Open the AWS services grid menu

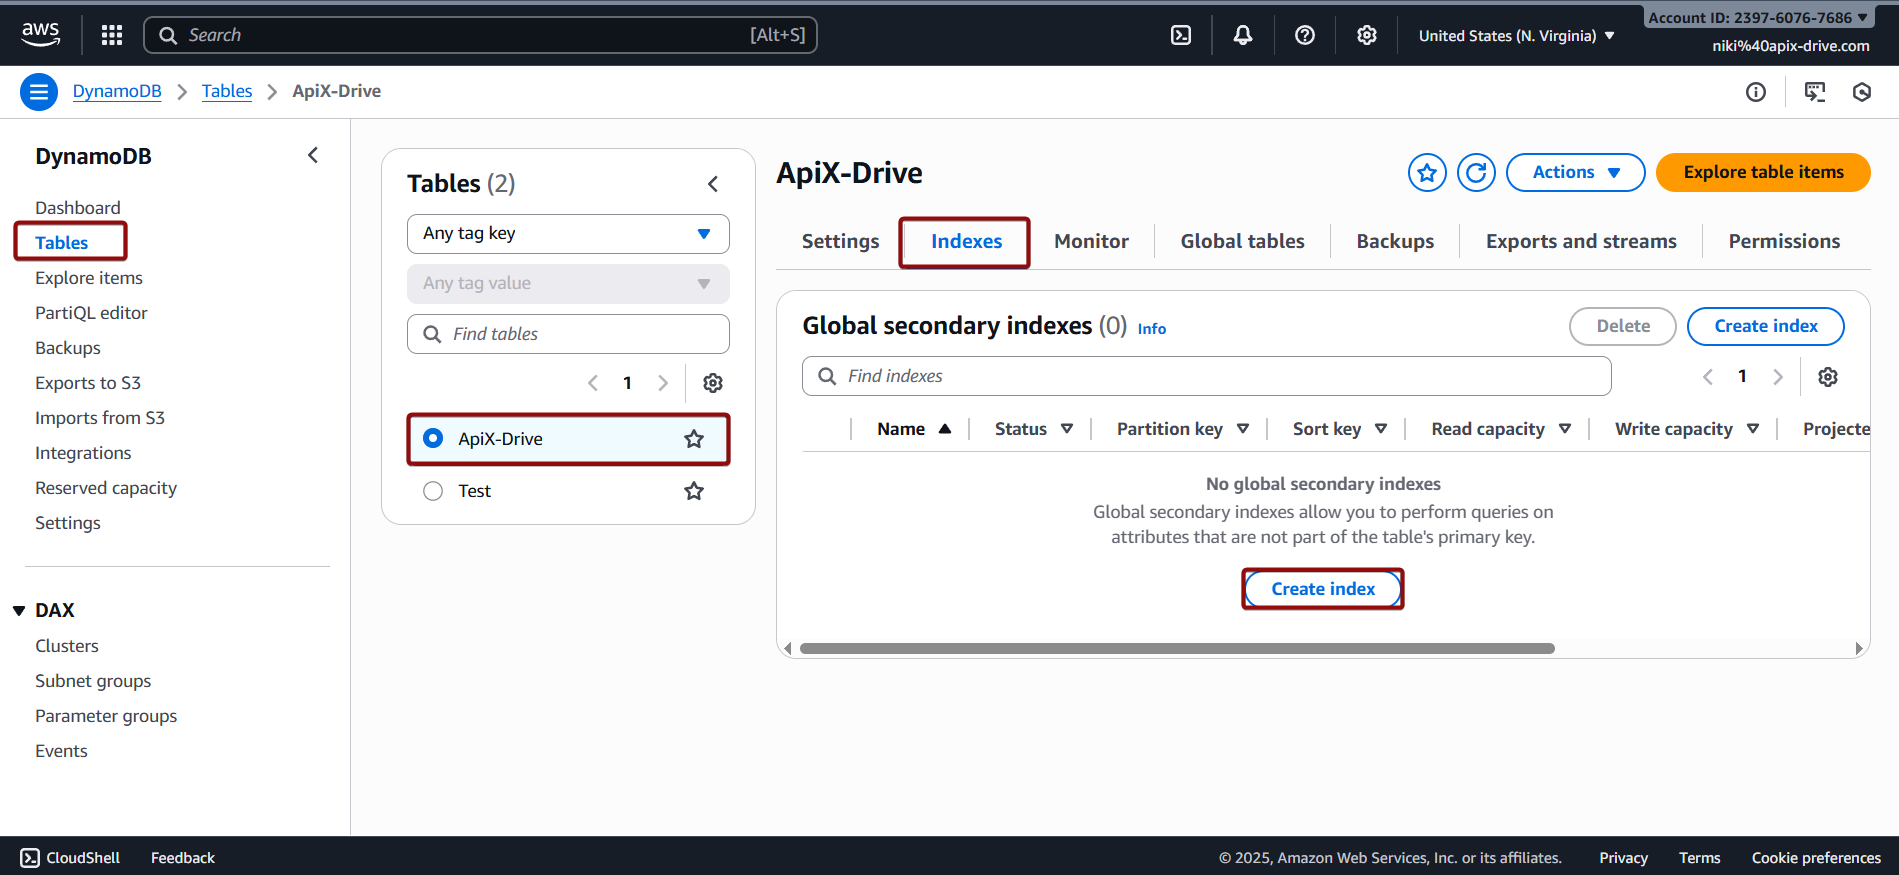coord(112,35)
